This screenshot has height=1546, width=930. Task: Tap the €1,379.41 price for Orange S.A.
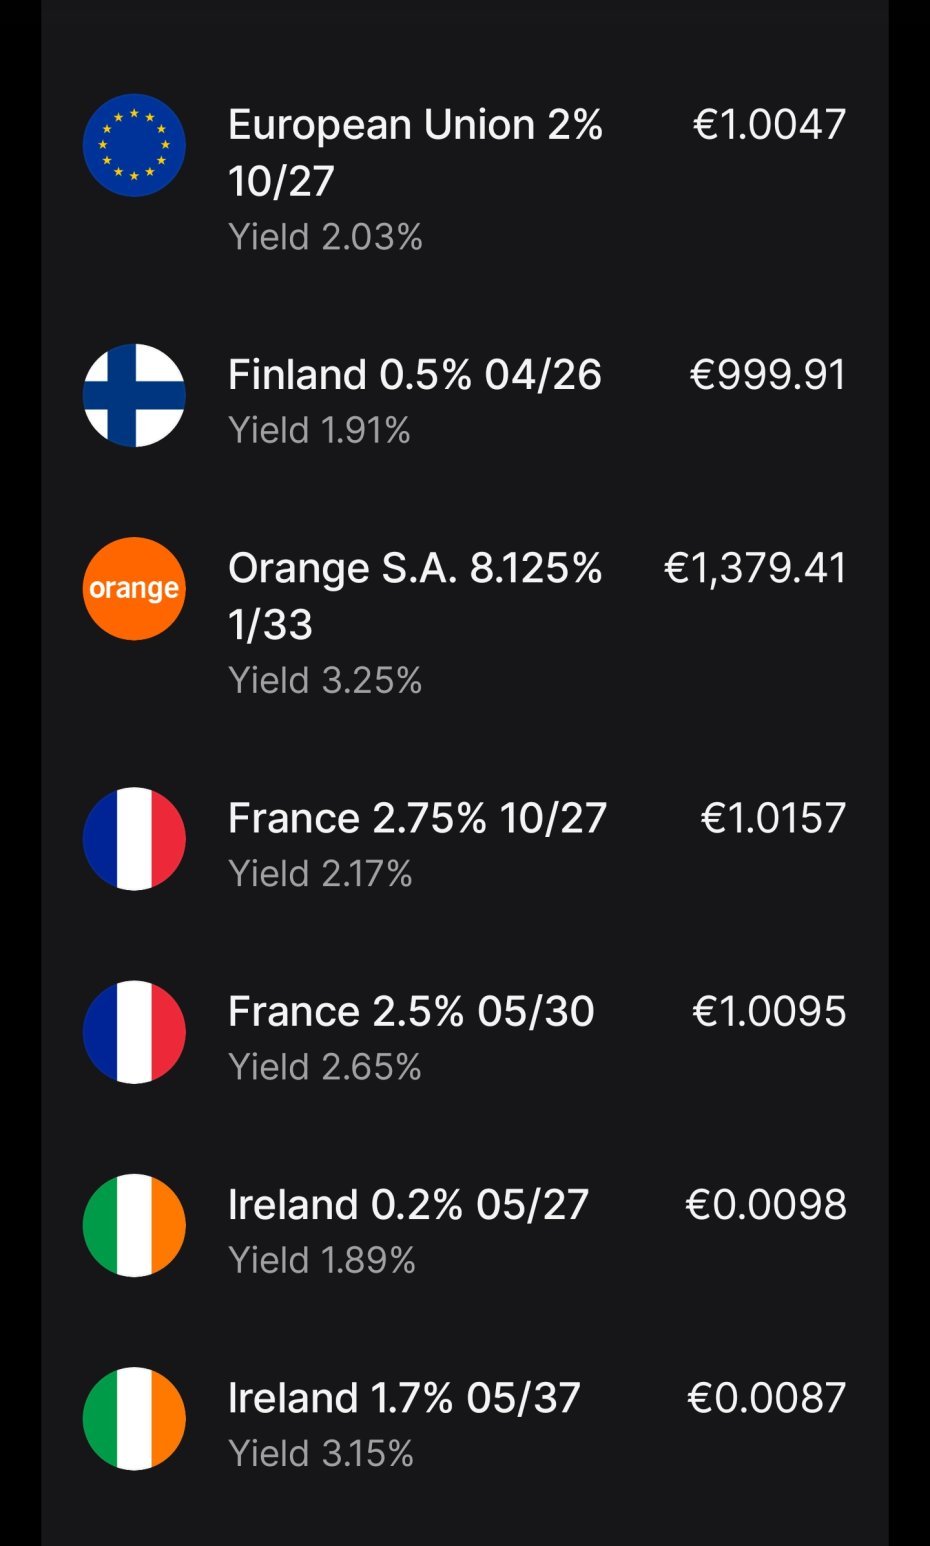[755, 568]
